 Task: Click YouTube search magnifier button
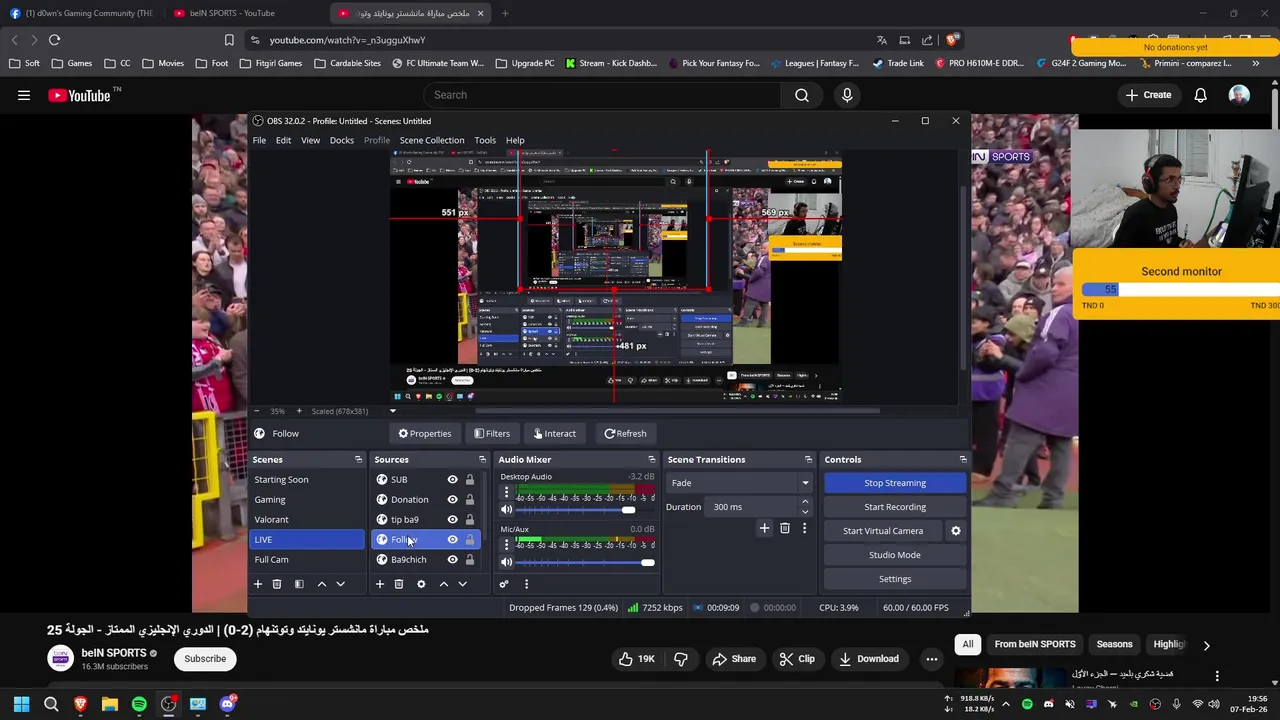[802, 95]
